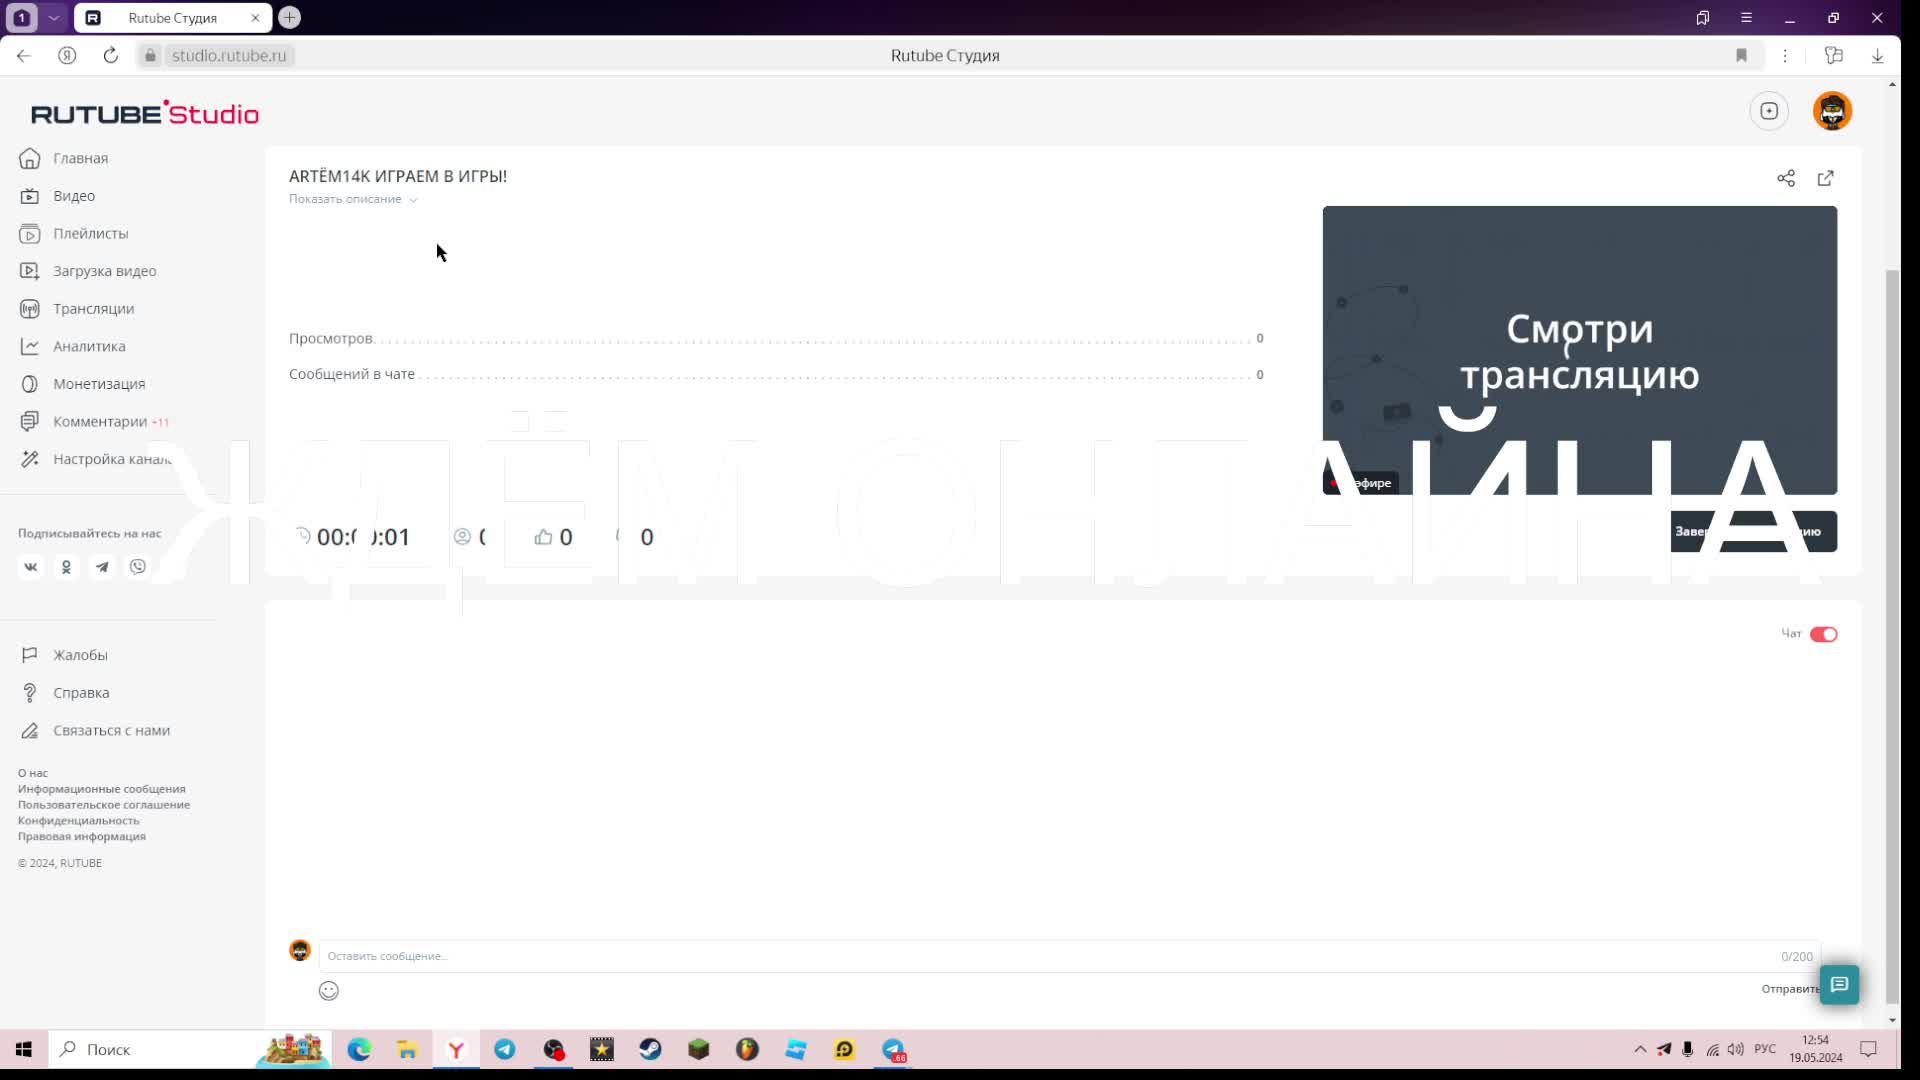This screenshot has height=1080, width=1920.
Task: Open the Конфиденциальность footer link
Action: 79,821
